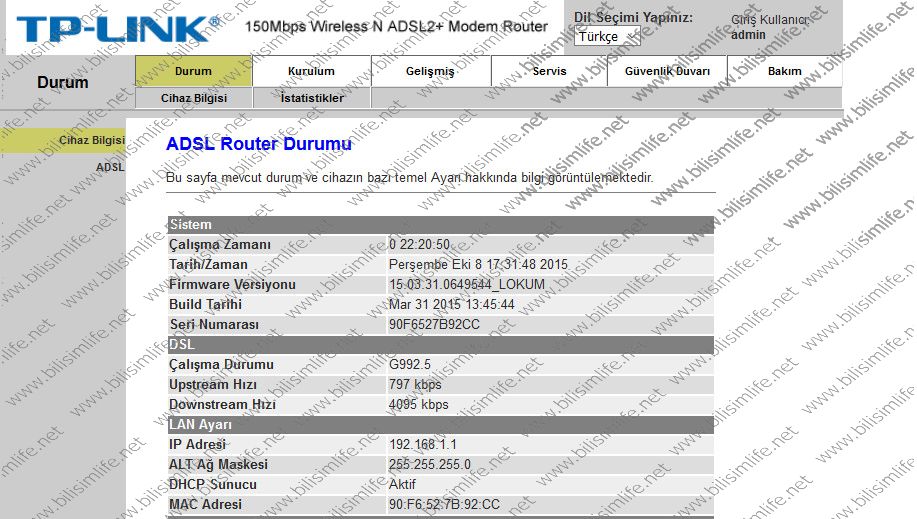Screen dimensions: 917x519
Task: Click the Dil Seçimi Yapınız label
Action: pos(633,17)
